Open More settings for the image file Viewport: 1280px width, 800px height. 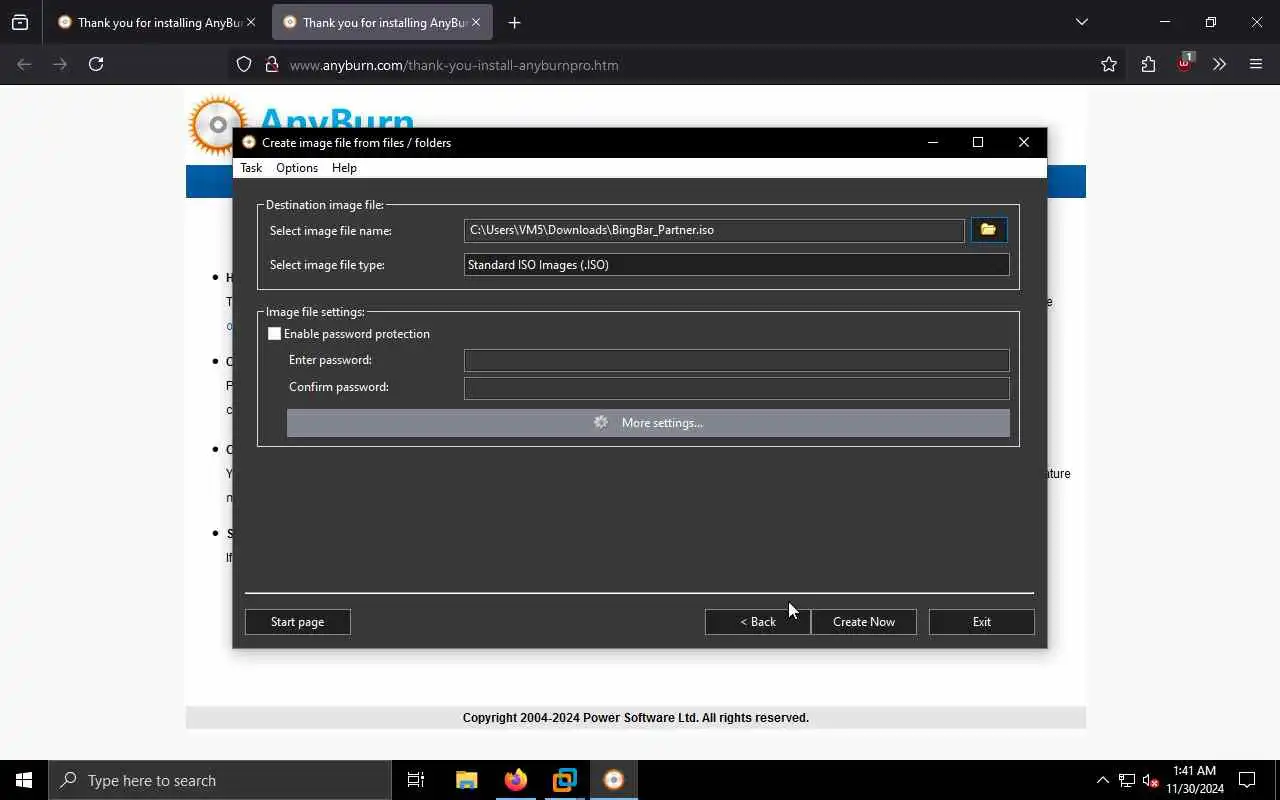coord(648,423)
